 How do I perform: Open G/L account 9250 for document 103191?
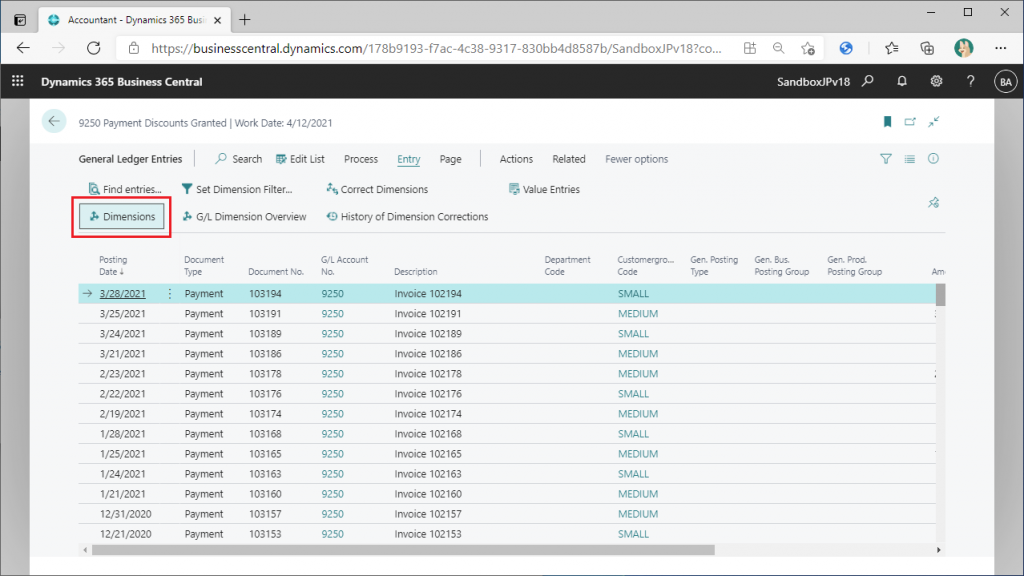click(x=332, y=314)
